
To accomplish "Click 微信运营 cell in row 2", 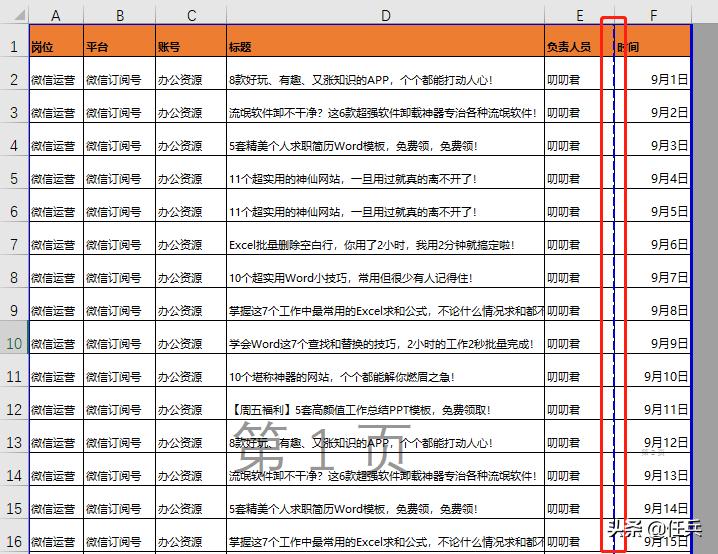I will [x=56, y=73].
